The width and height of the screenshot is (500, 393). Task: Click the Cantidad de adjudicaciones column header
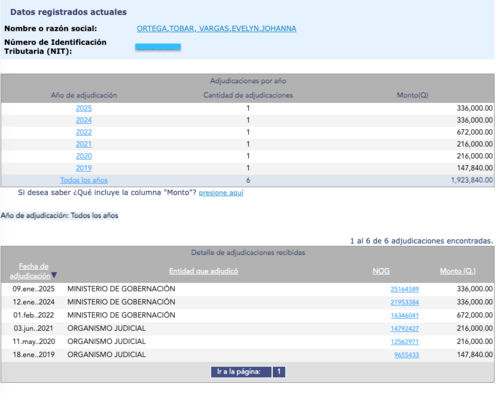click(248, 95)
